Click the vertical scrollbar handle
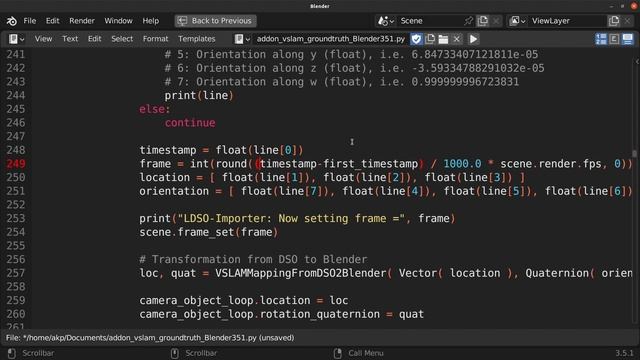Screen dimensions: 640x360 pyautogui.click(x=634, y=153)
